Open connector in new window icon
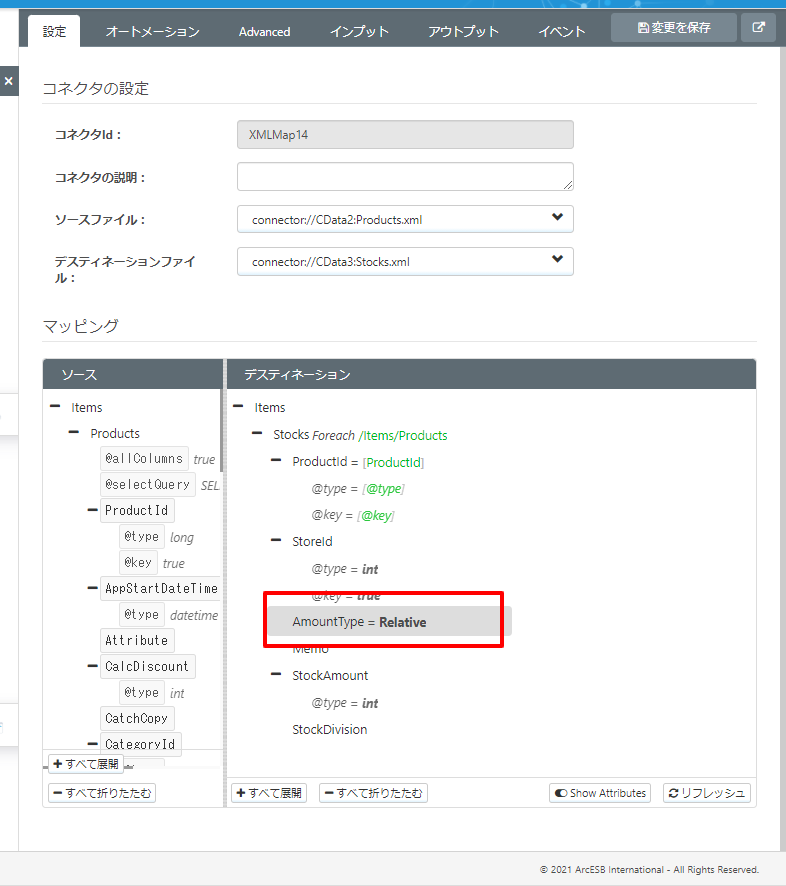The width and height of the screenshot is (786, 886). pos(758,27)
